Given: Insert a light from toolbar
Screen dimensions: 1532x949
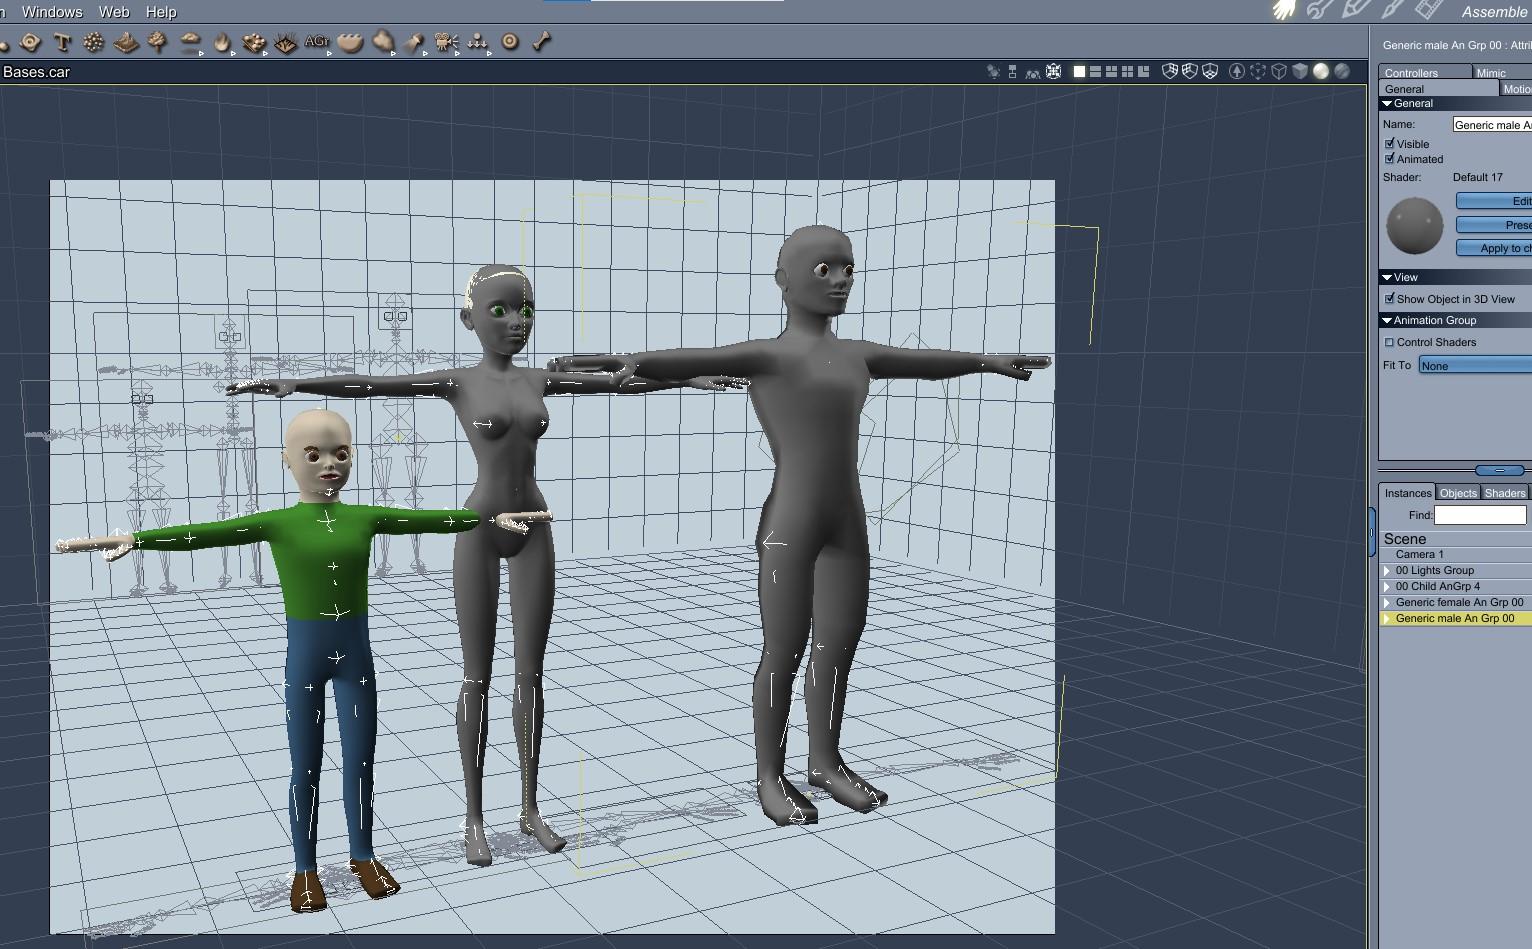Looking at the screenshot, I should 414,42.
